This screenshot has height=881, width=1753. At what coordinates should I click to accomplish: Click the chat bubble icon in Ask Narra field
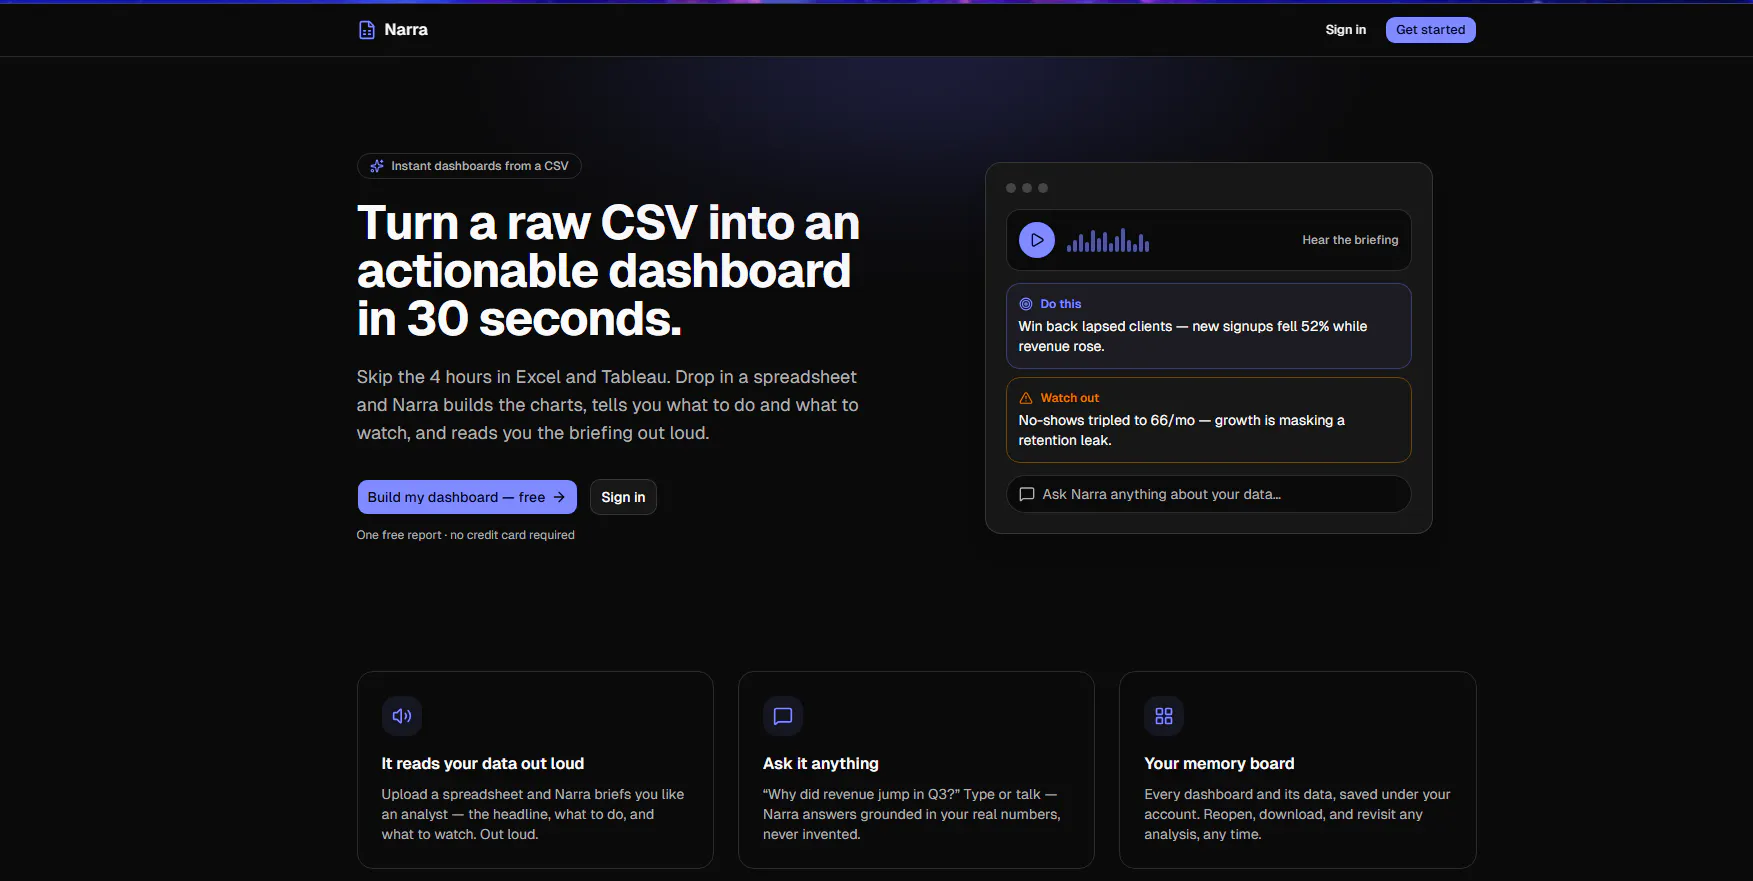point(1026,494)
